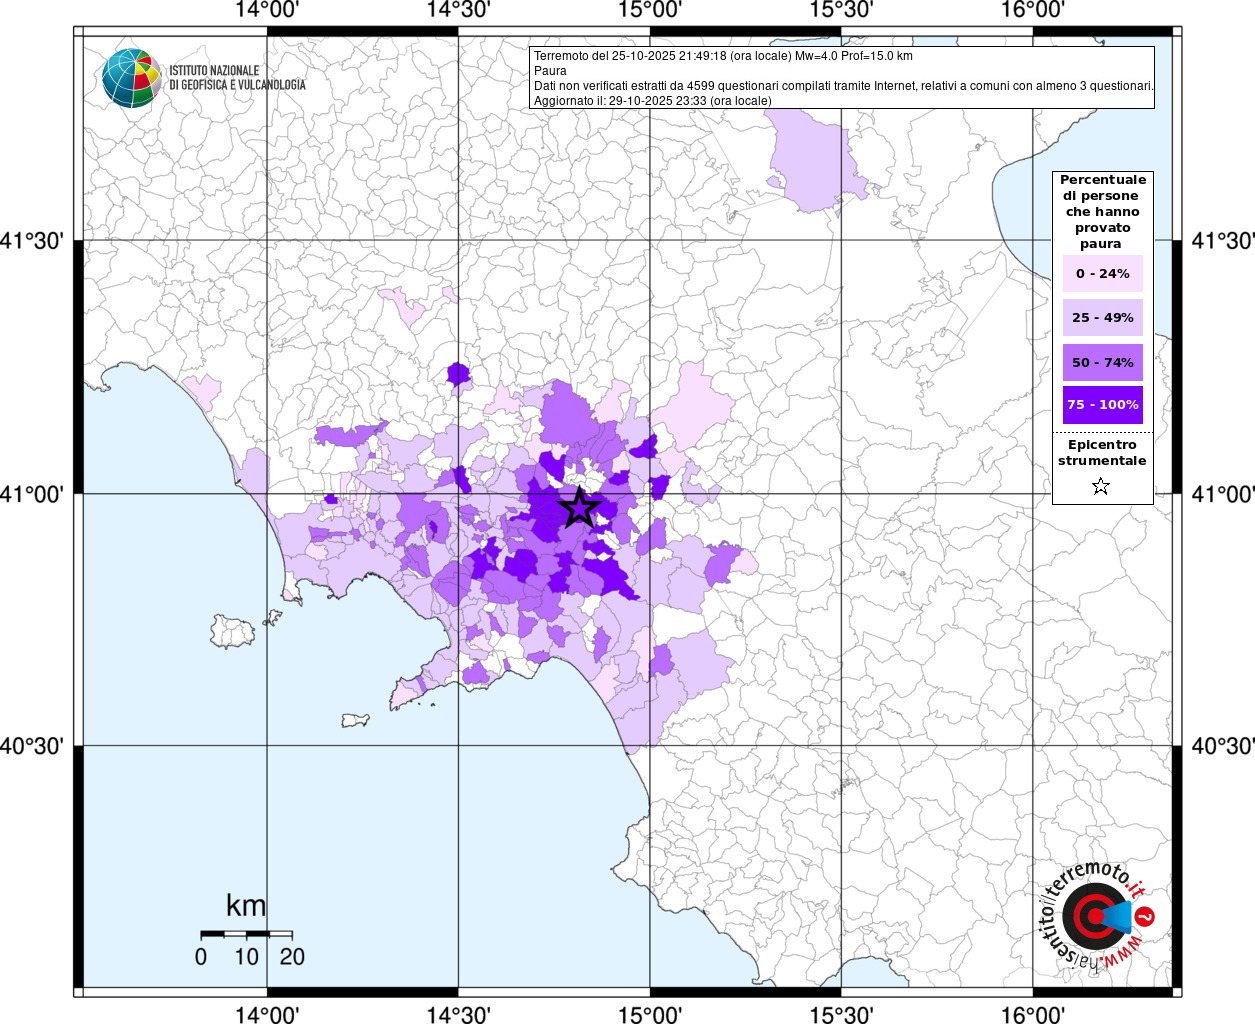Click the Ischia island outline

233,631
